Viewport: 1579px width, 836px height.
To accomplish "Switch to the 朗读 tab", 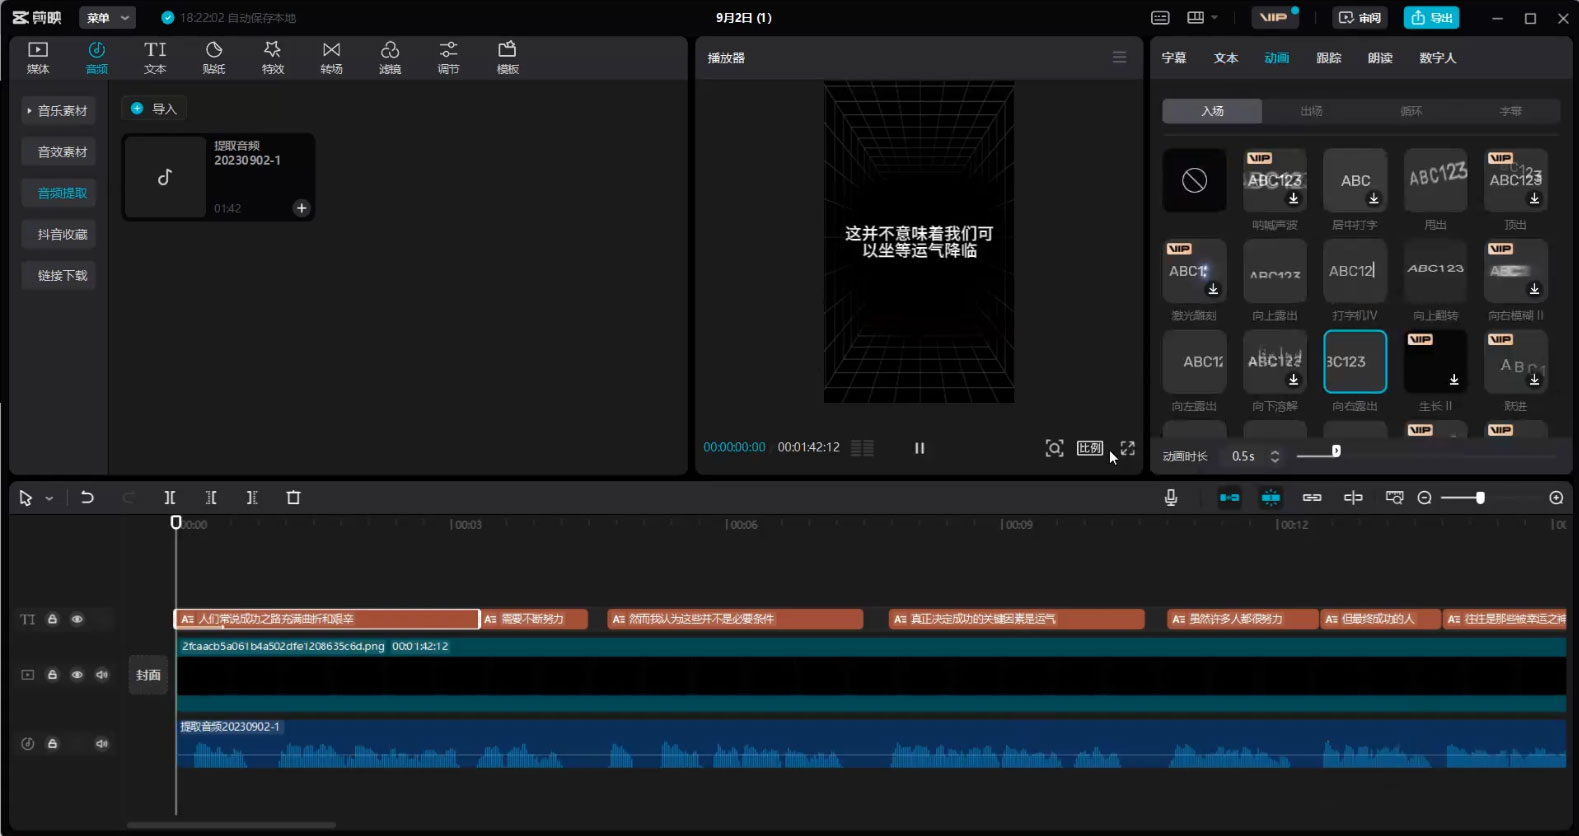I will pos(1380,58).
